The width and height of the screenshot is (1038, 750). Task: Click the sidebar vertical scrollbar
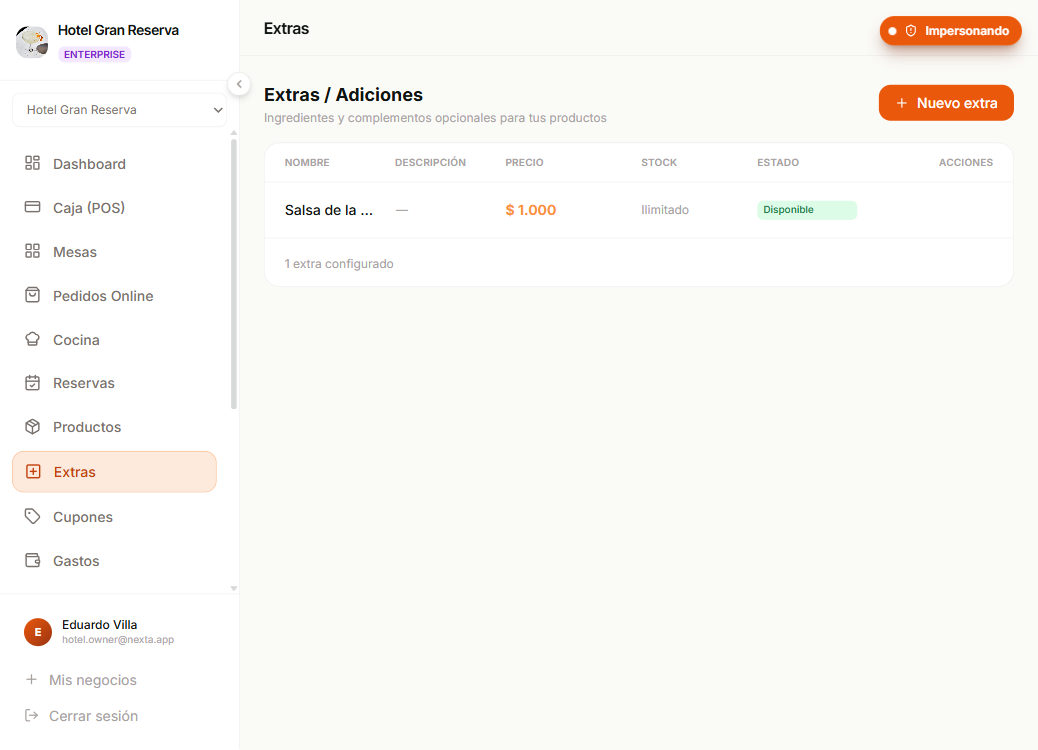pos(234,273)
